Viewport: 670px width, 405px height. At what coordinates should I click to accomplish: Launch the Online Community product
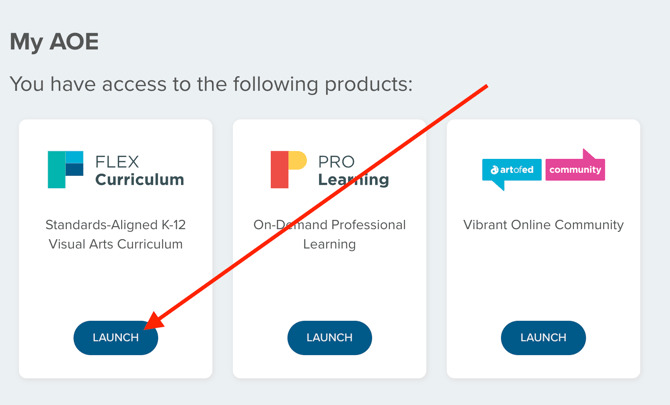click(543, 338)
